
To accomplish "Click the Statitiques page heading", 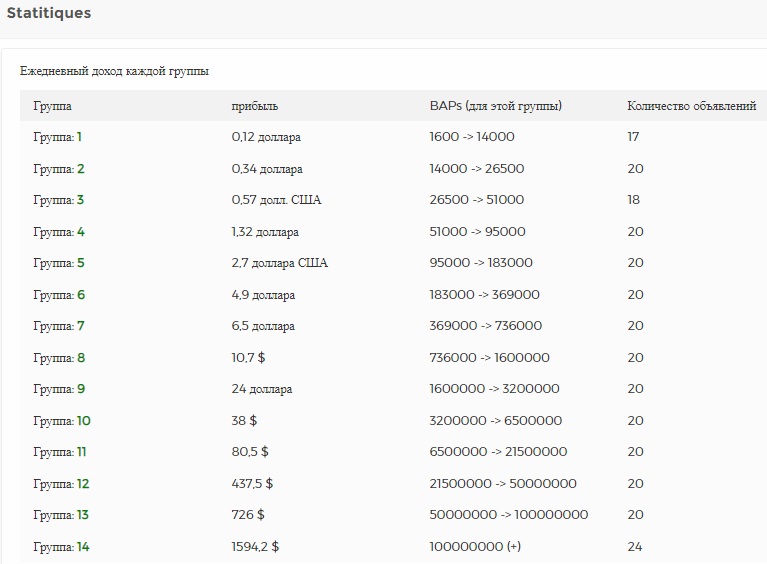I will [49, 14].
